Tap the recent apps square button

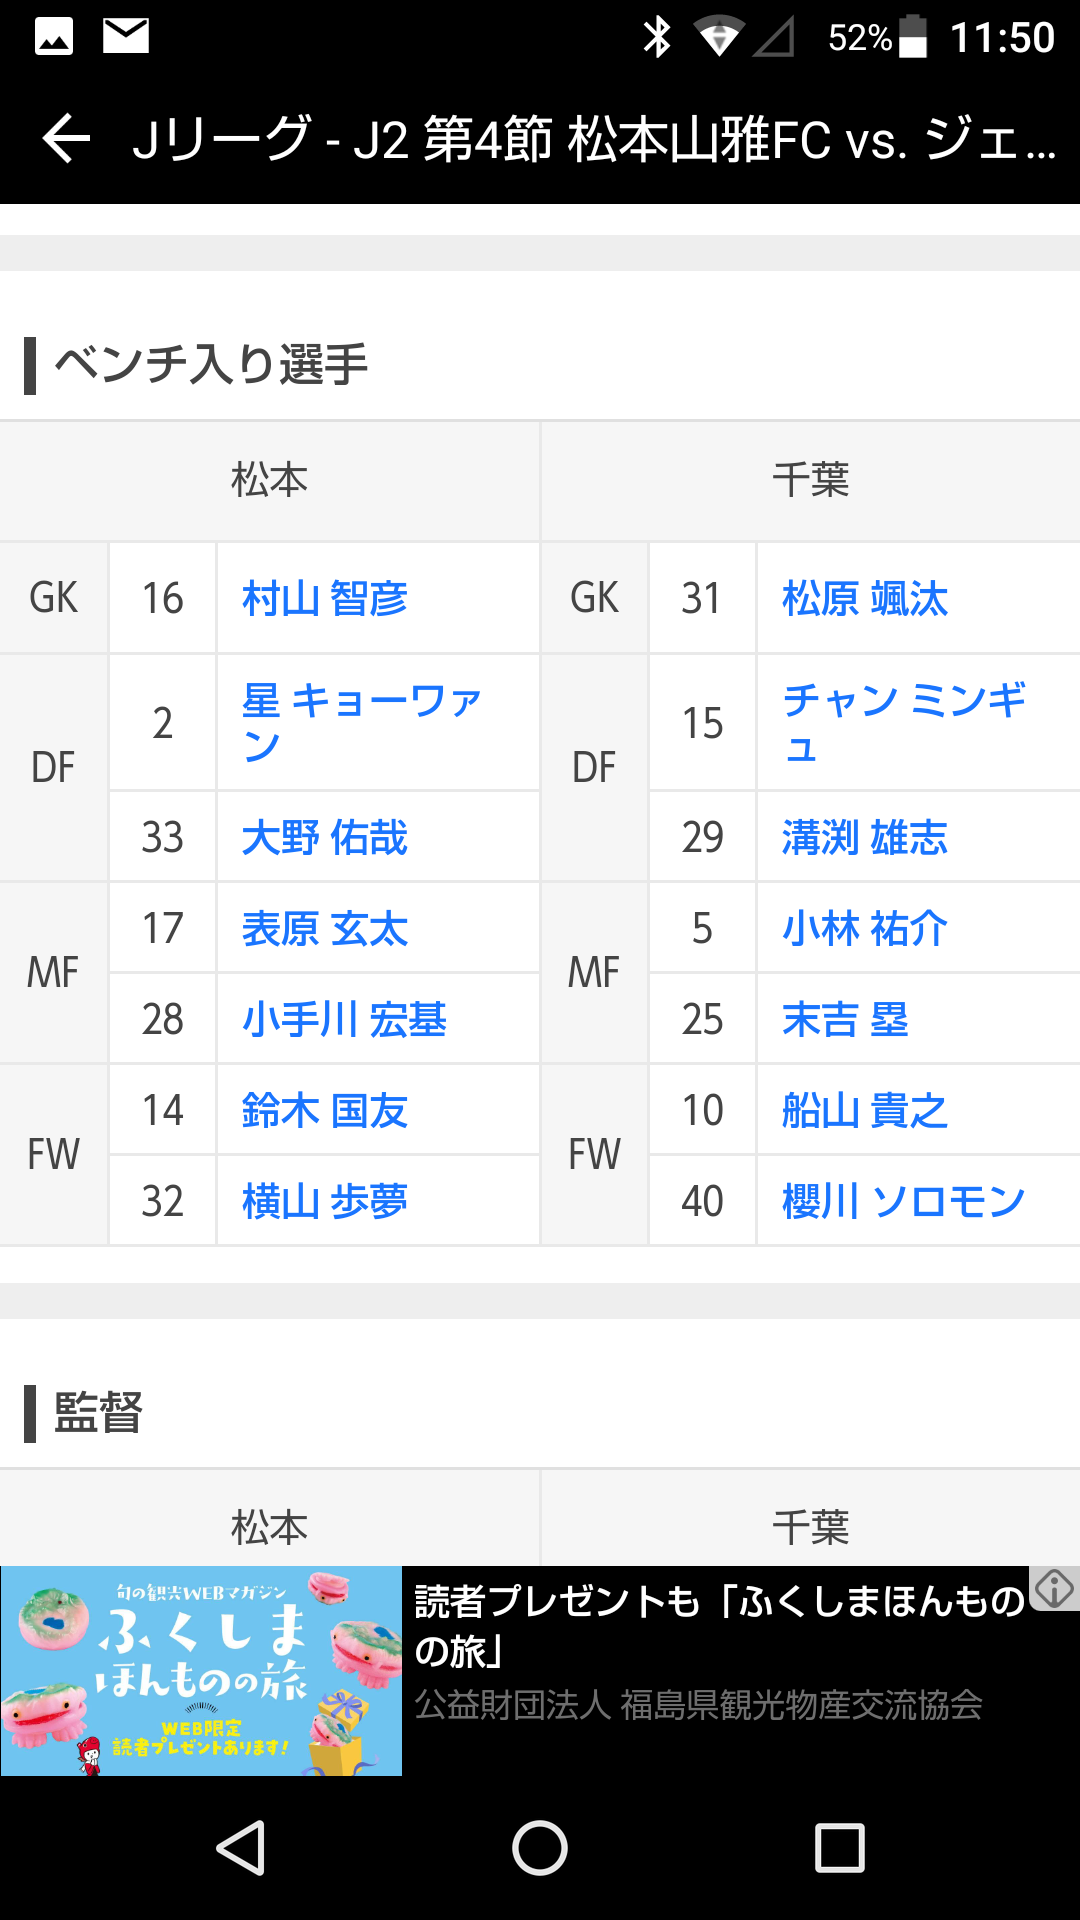point(839,1847)
